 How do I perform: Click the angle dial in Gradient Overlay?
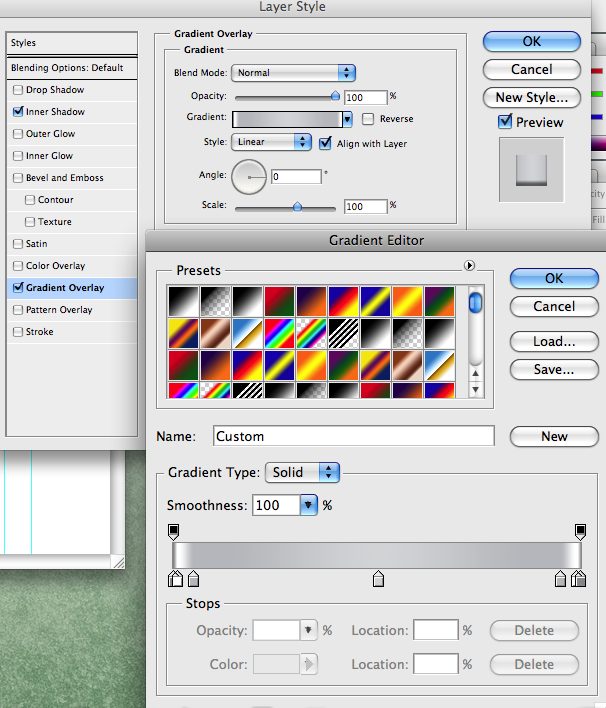coord(248,177)
